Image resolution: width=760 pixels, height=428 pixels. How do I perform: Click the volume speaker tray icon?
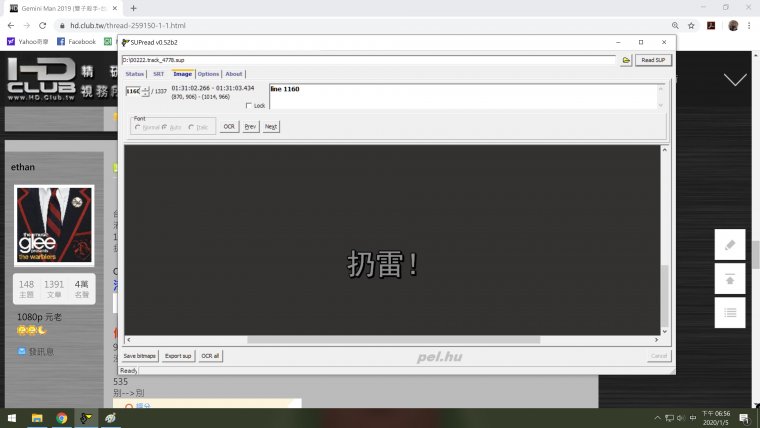(x=681, y=418)
